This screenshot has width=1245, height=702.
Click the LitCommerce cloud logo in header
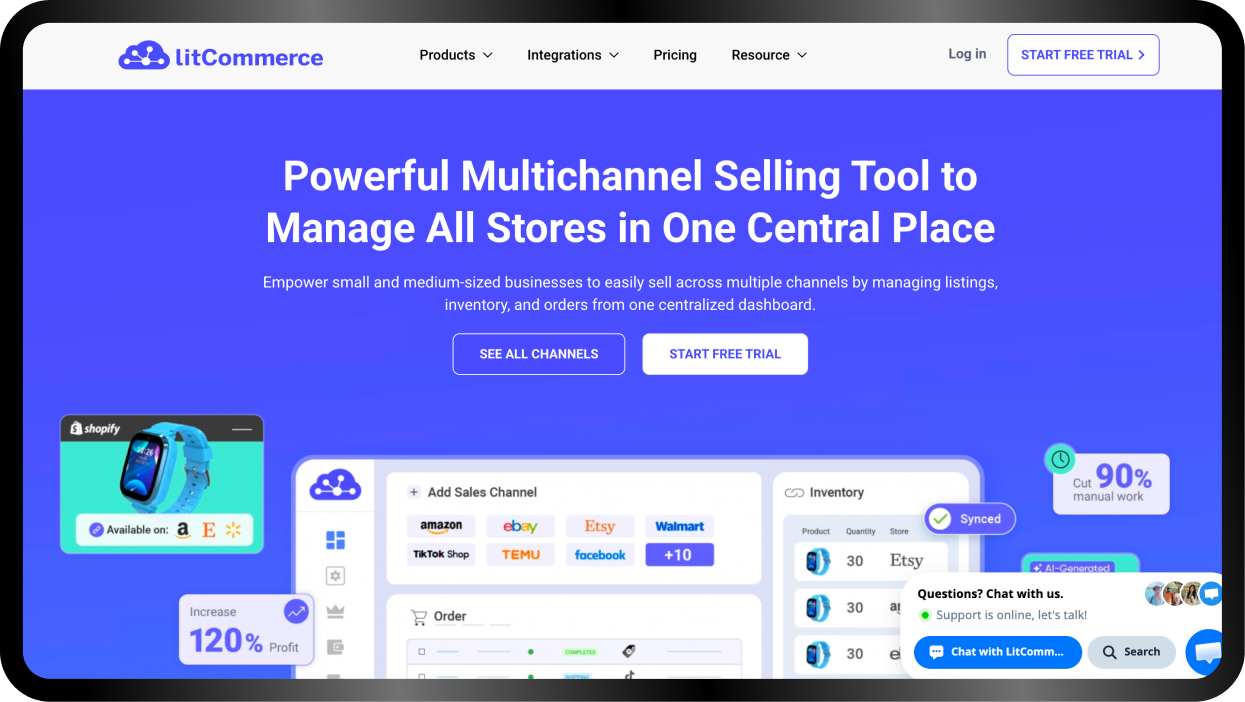pyautogui.click(x=221, y=56)
